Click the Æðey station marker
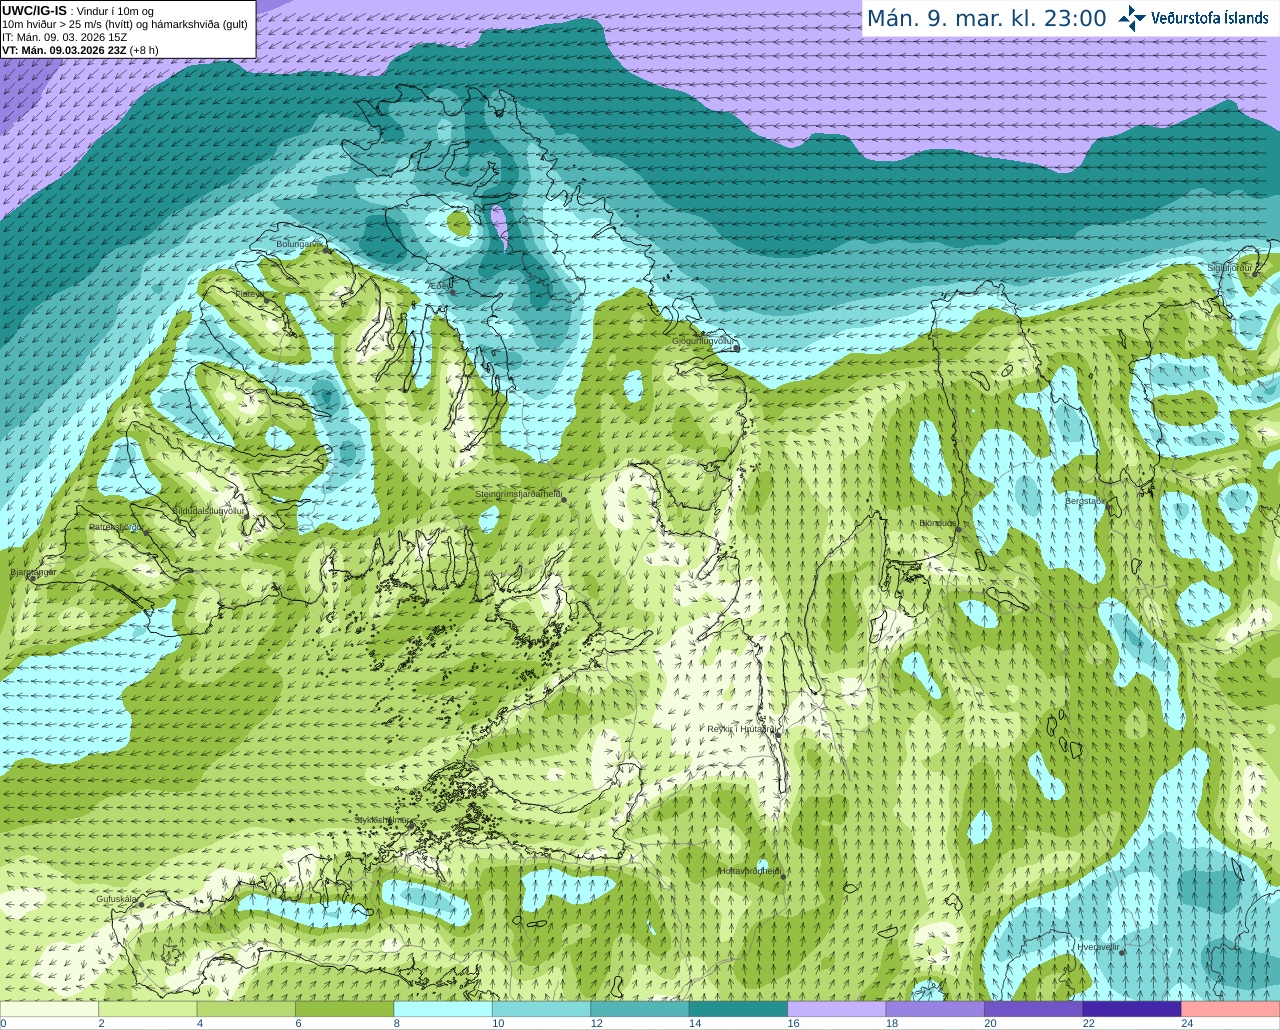 click(451, 292)
